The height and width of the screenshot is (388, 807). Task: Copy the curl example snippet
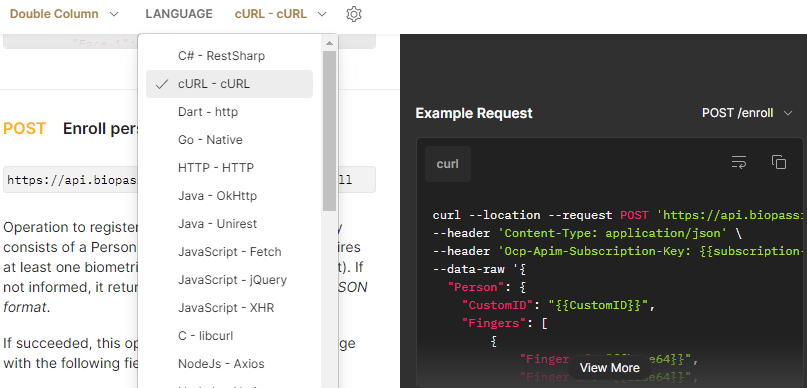pos(779,162)
